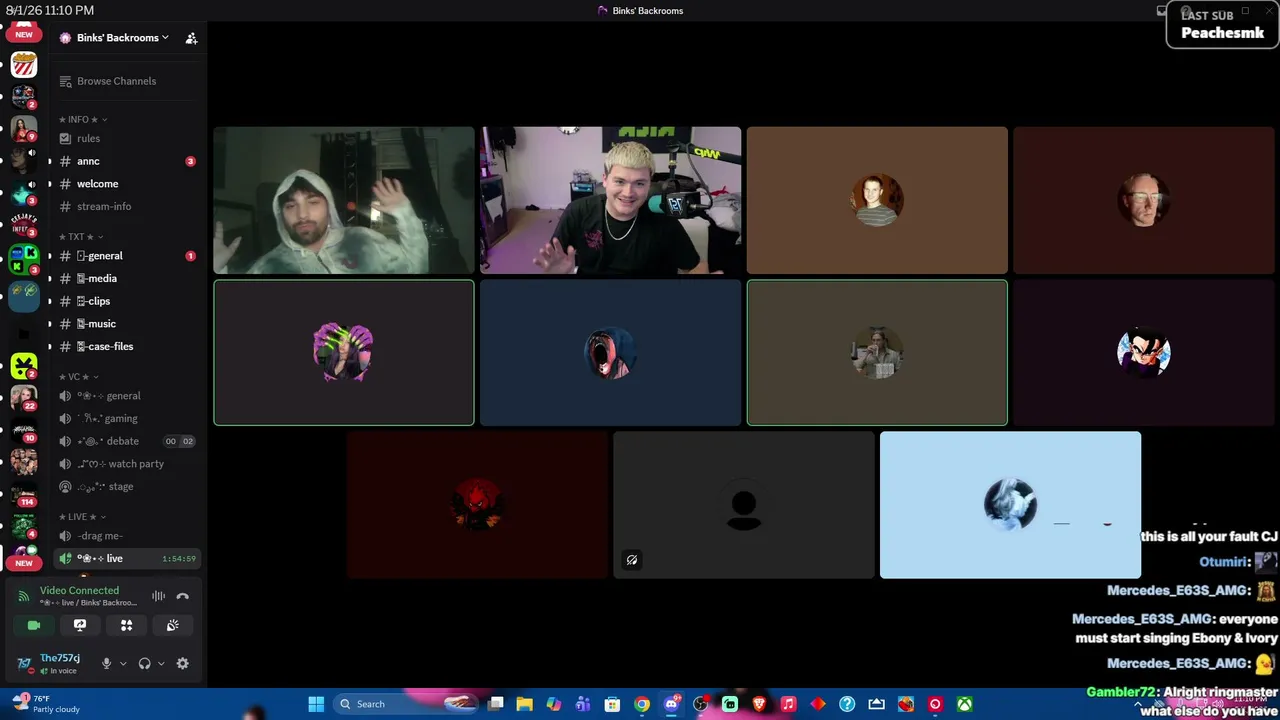Select the red demon avatar participant tile
The width and height of the screenshot is (1280, 720).
[477, 505]
